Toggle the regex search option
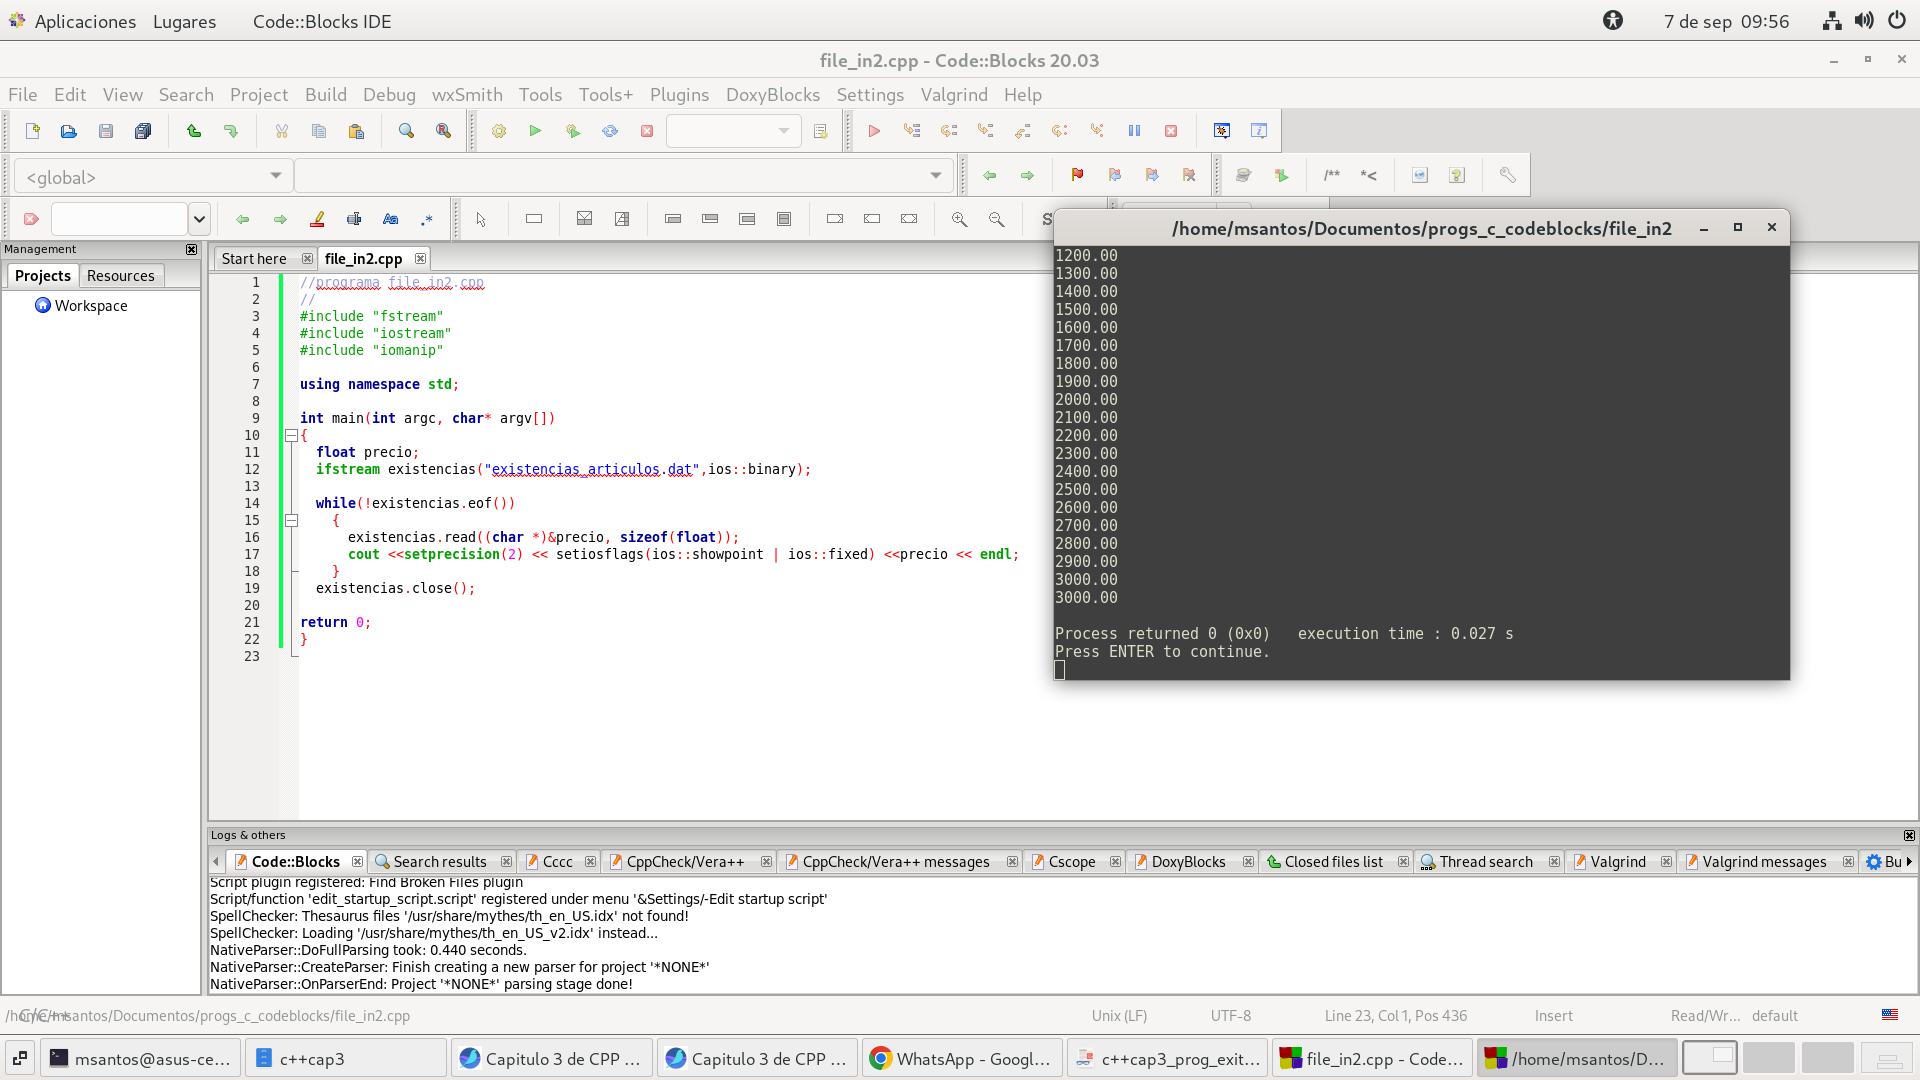Viewport: 1920px width, 1080px height. click(427, 219)
